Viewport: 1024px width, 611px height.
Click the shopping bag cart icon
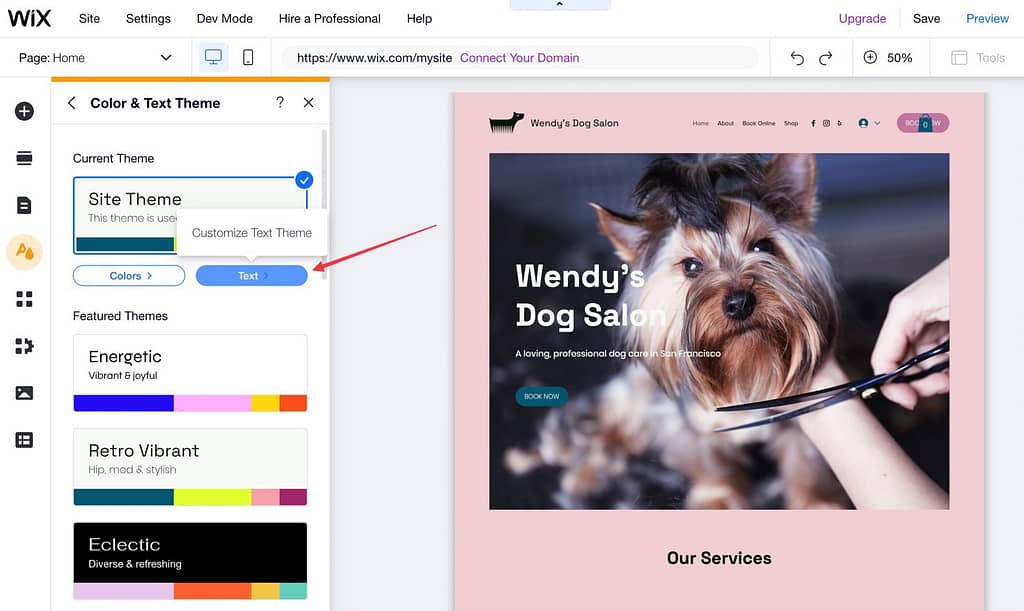click(925, 123)
